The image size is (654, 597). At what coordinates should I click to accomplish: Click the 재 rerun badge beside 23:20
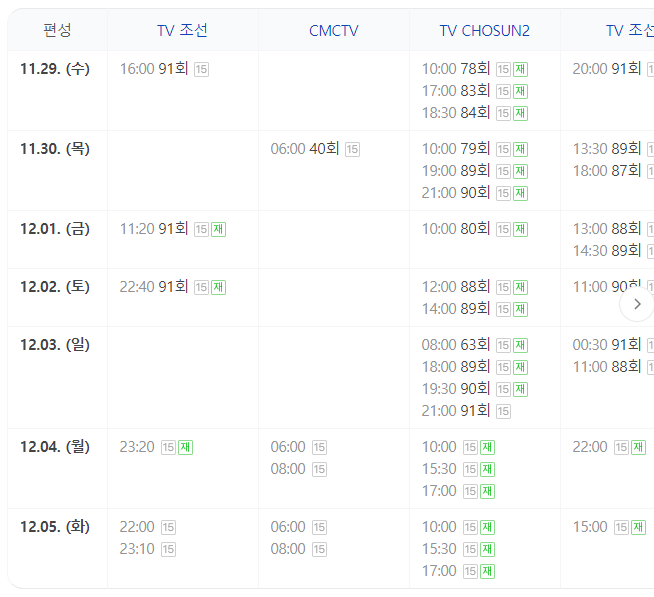coord(186,448)
